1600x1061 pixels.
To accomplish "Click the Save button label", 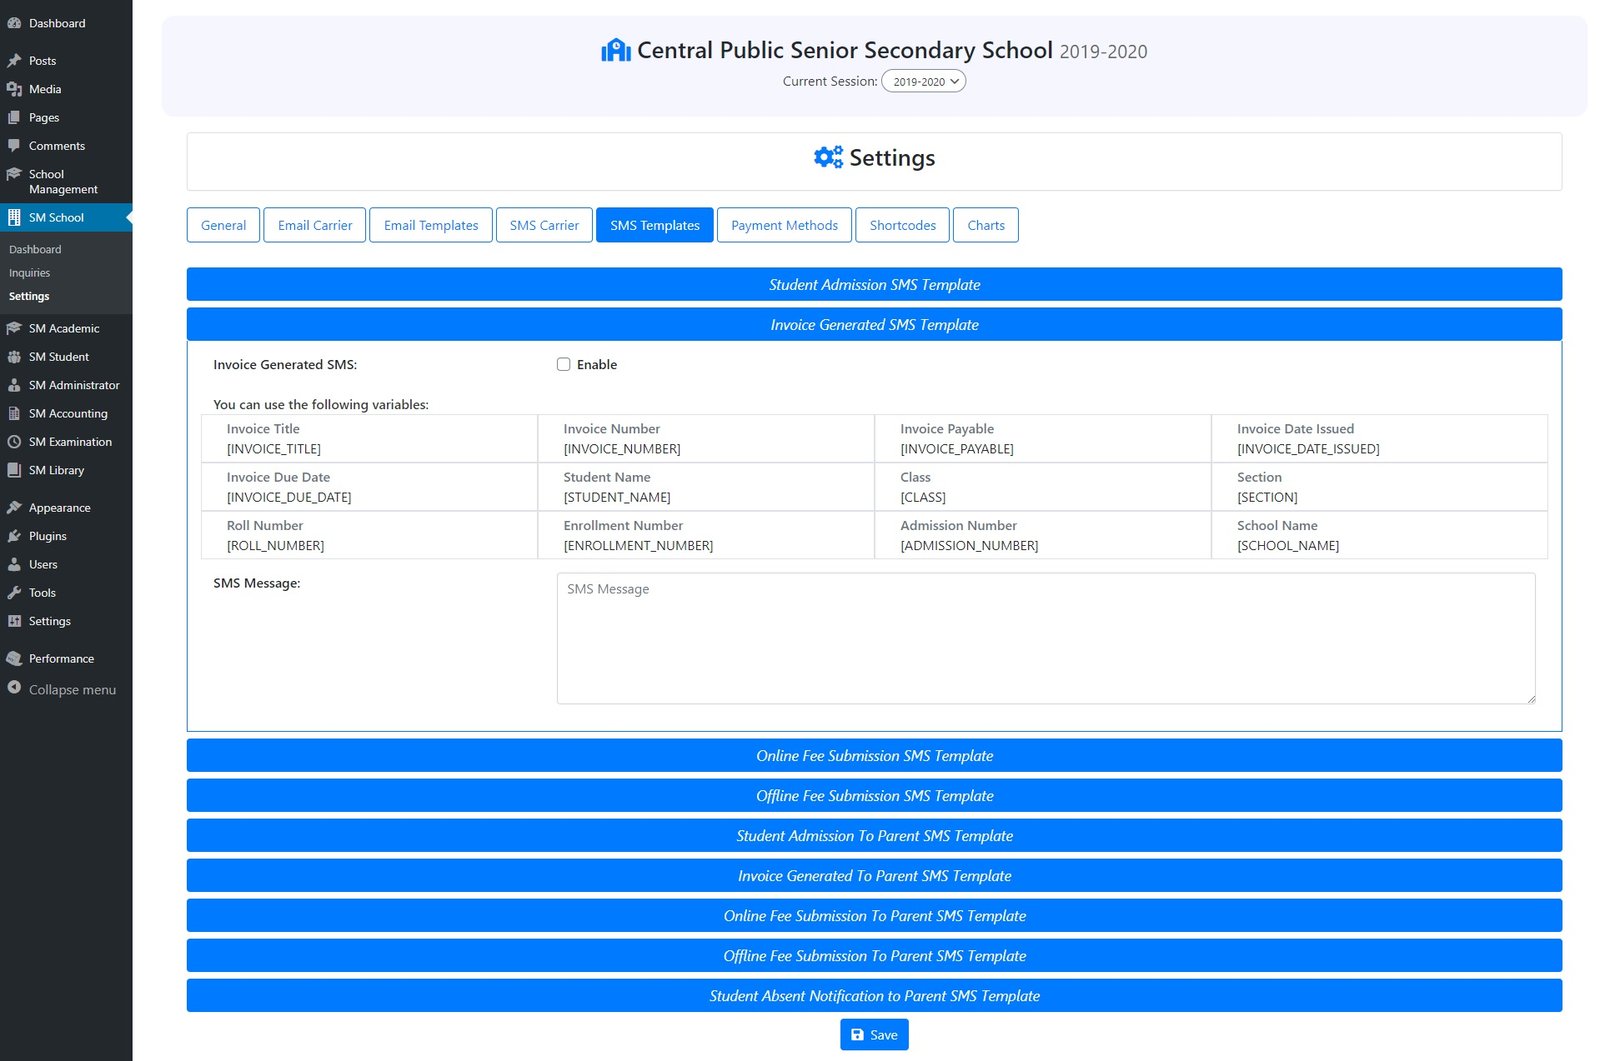I will [x=884, y=1035].
